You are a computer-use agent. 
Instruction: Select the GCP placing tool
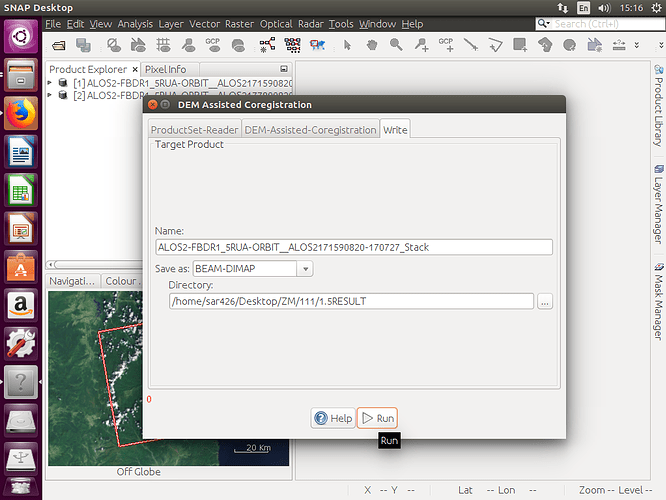pyautogui.click(x=446, y=45)
